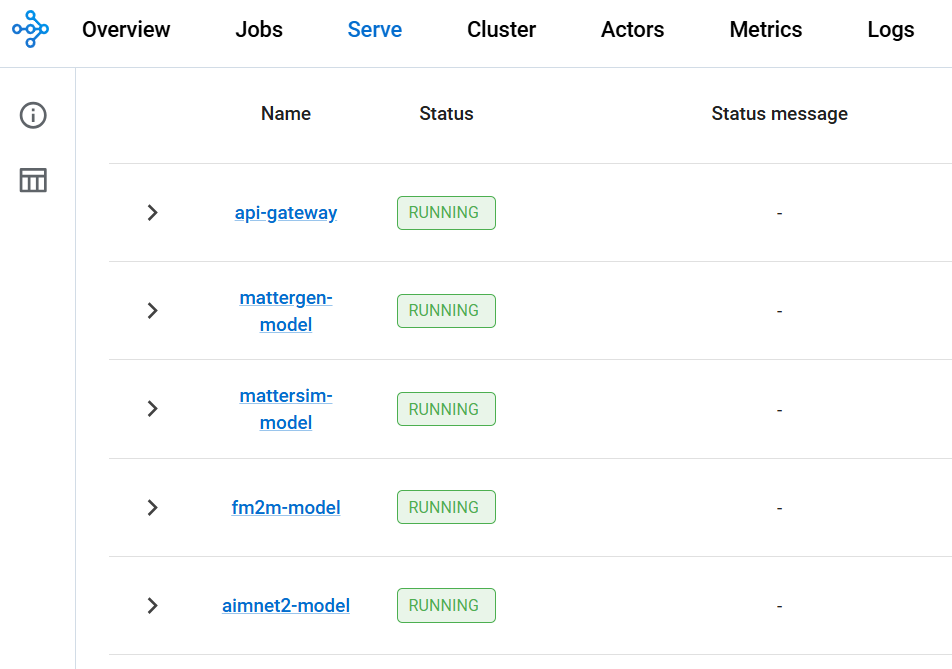Switch to the Jobs tab
This screenshot has height=669, width=952.
[259, 29]
